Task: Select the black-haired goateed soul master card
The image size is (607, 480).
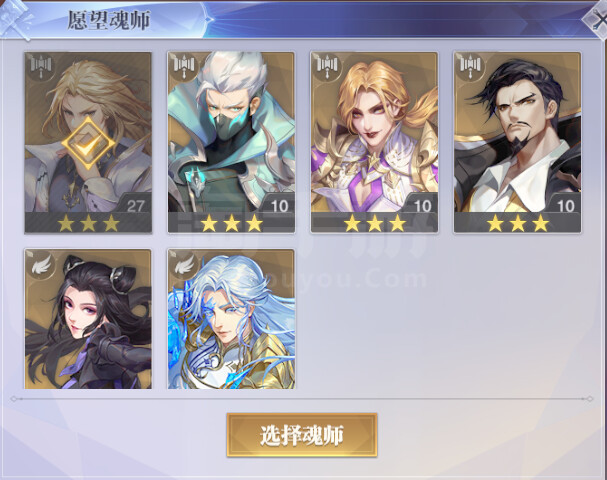Action: pos(518,143)
